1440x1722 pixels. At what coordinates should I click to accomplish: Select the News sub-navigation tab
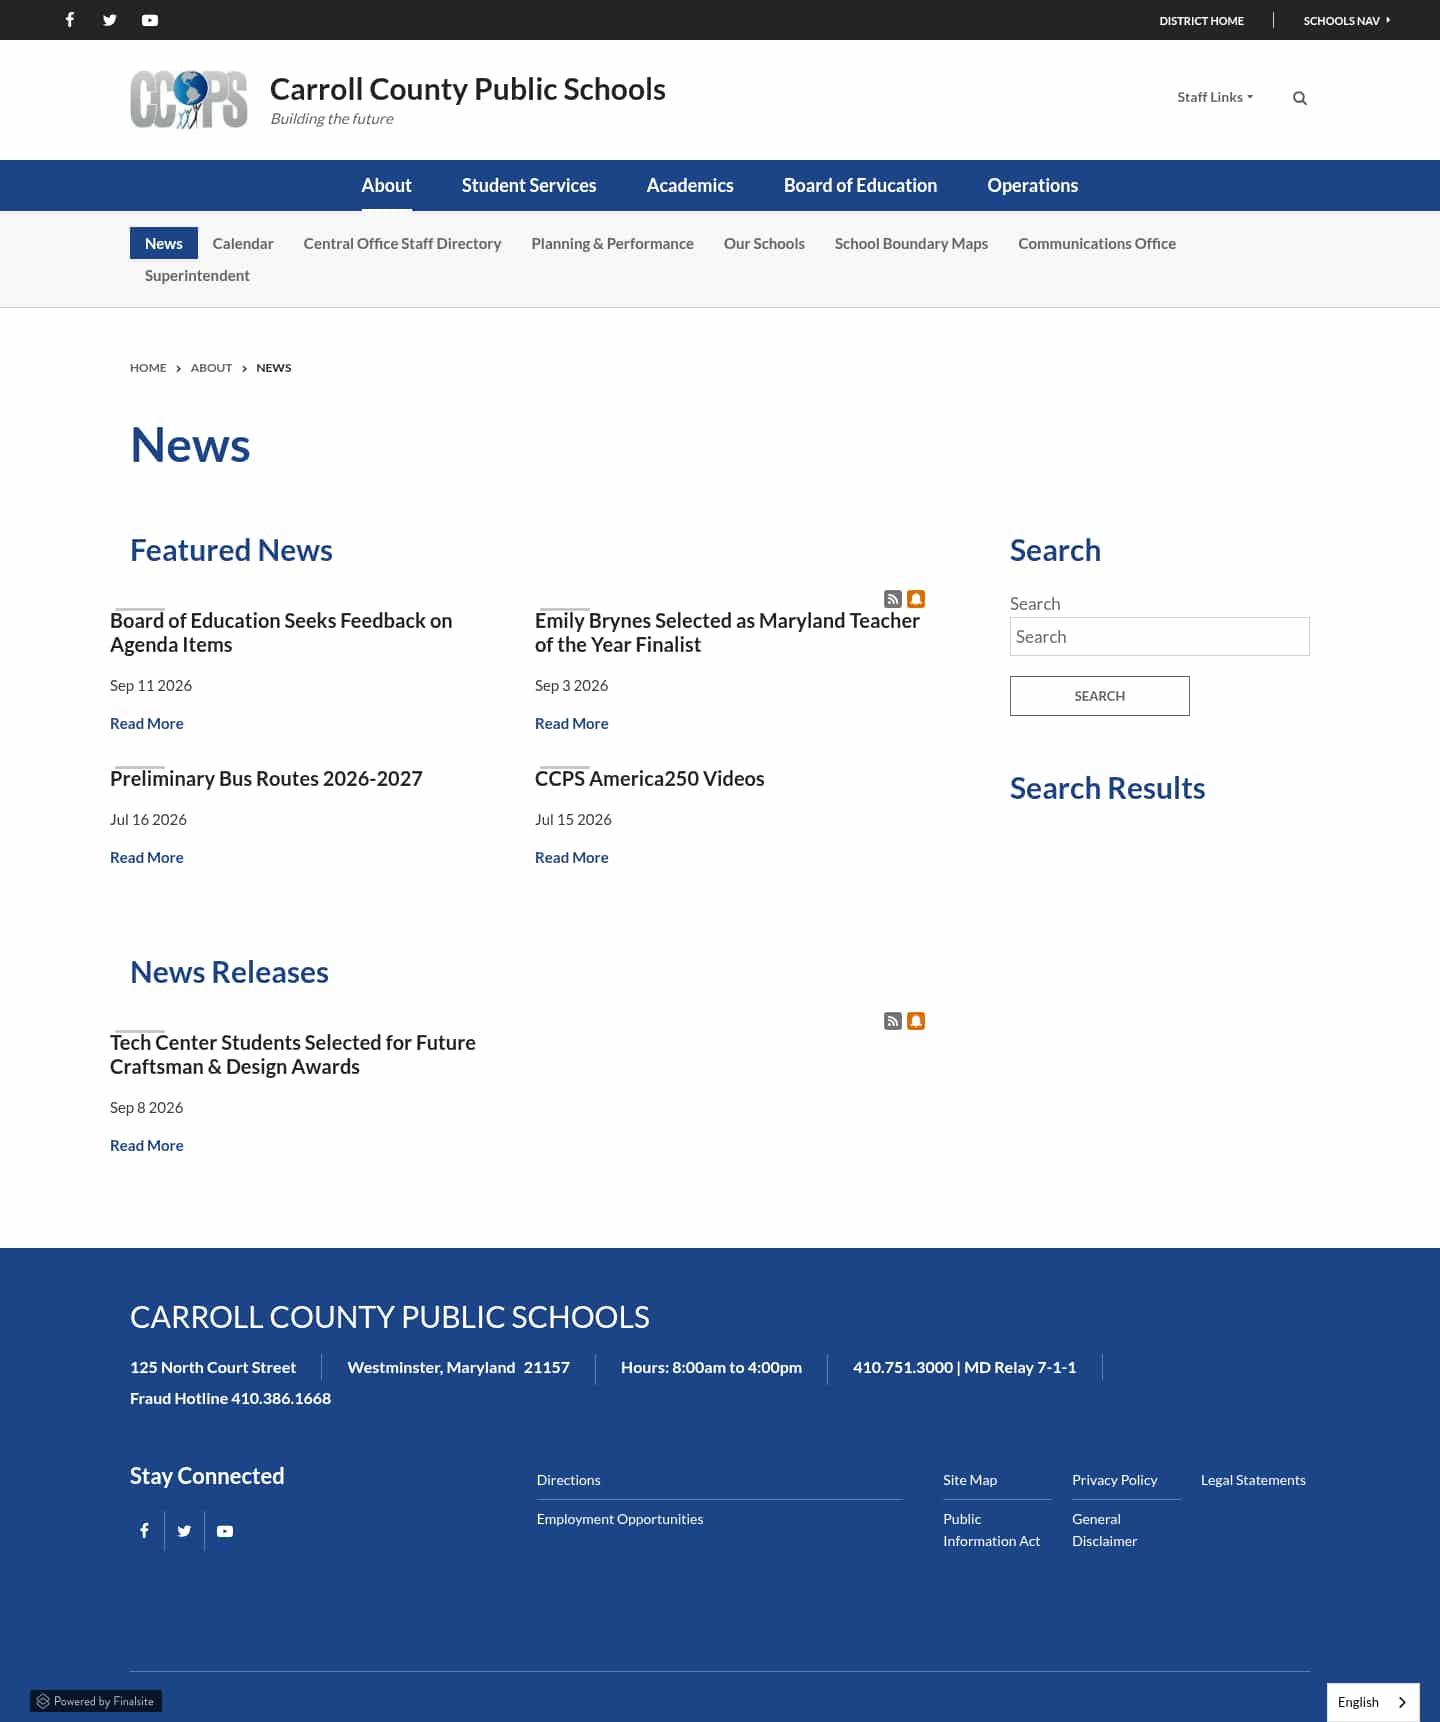[x=164, y=243]
